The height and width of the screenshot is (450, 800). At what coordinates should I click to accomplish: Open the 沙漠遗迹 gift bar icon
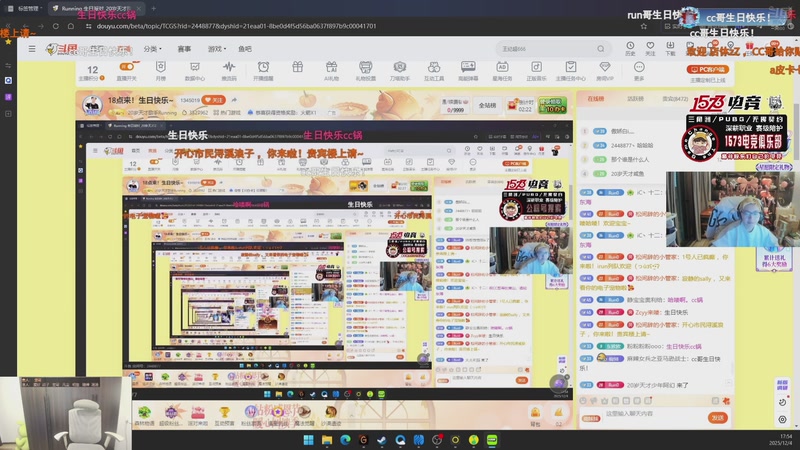pos(331,415)
